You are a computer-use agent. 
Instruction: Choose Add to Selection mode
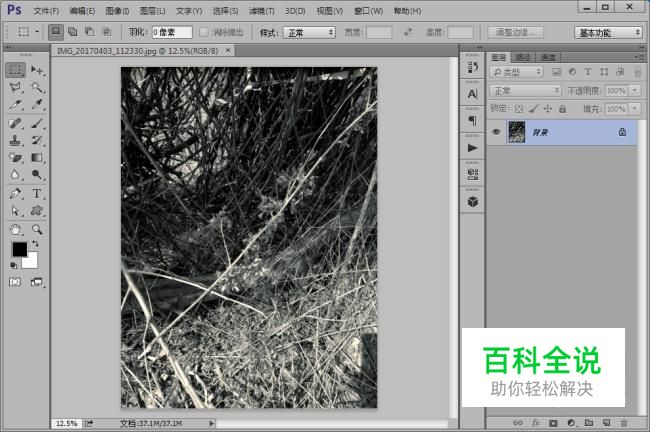click(73, 32)
